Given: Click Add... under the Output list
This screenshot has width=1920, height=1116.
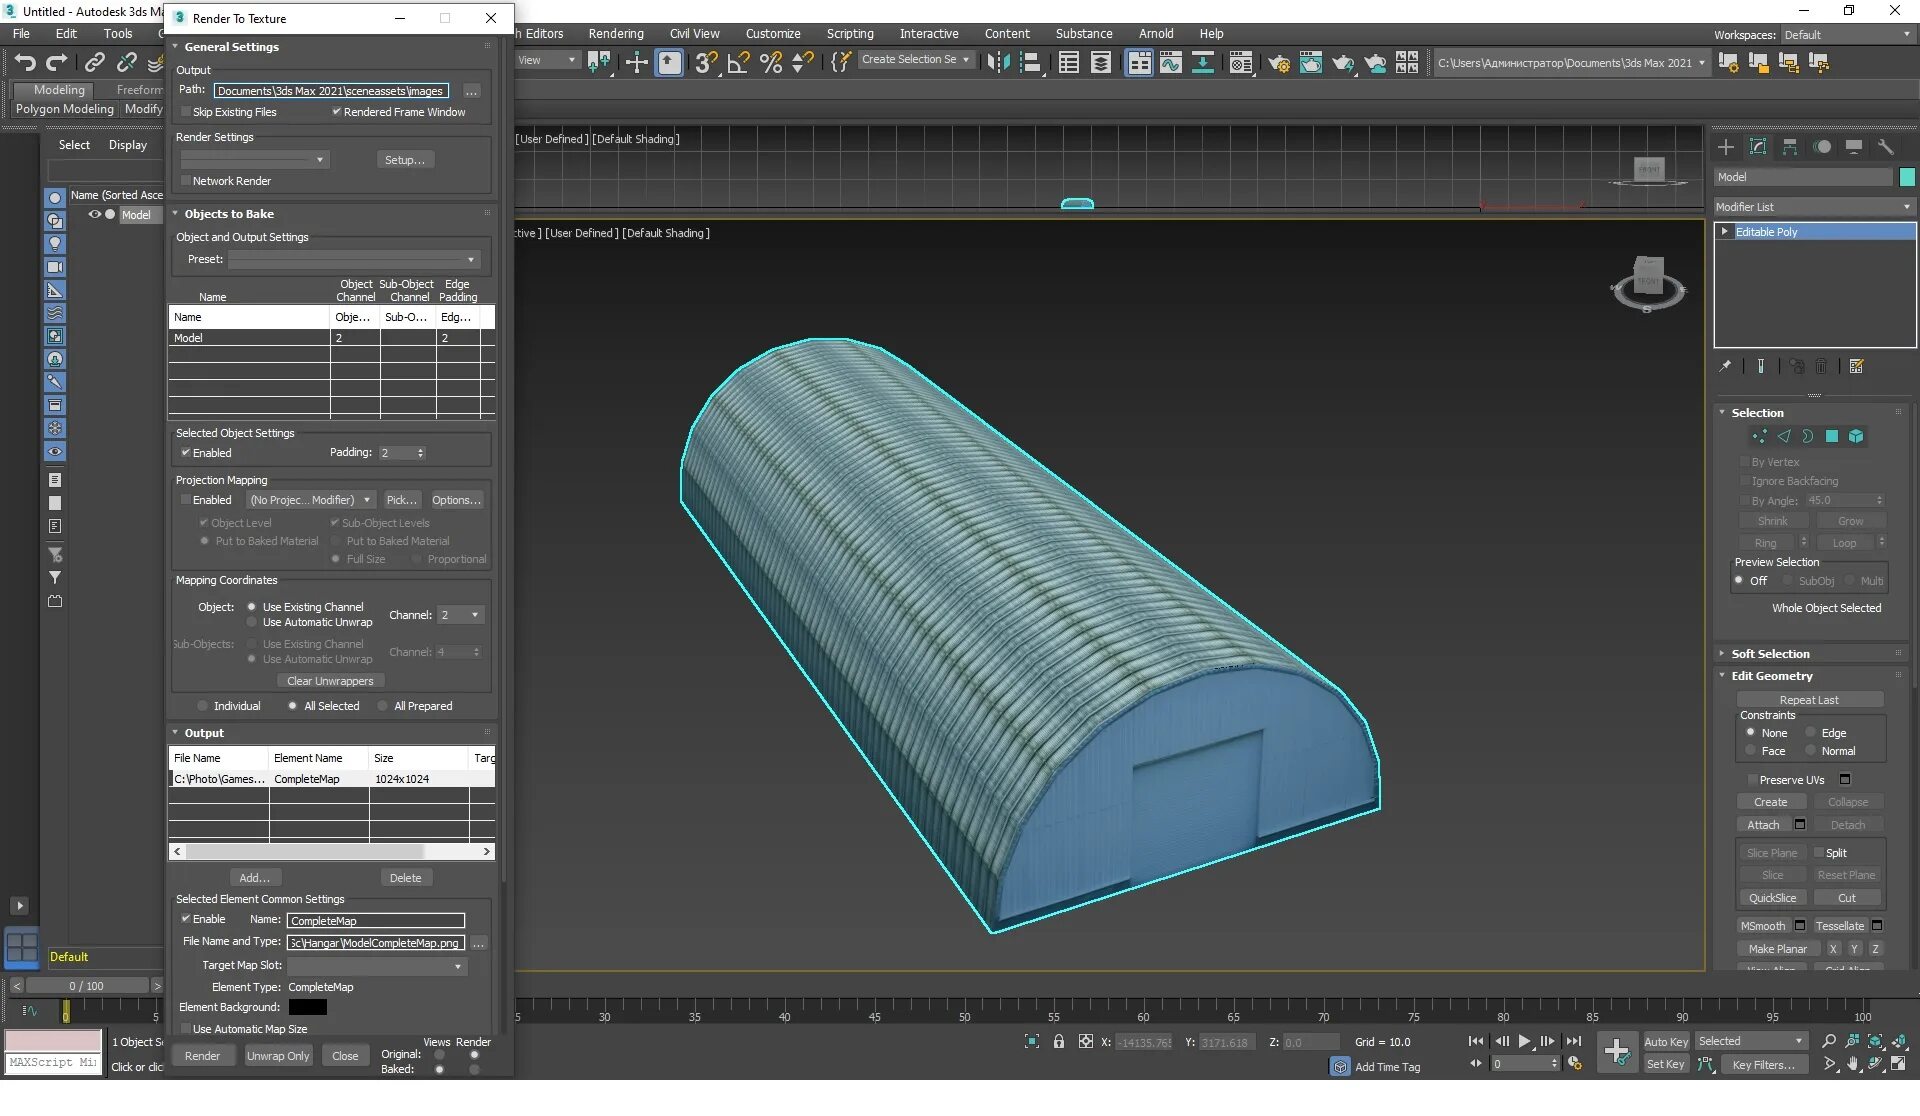Looking at the screenshot, I should [x=255, y=878].
